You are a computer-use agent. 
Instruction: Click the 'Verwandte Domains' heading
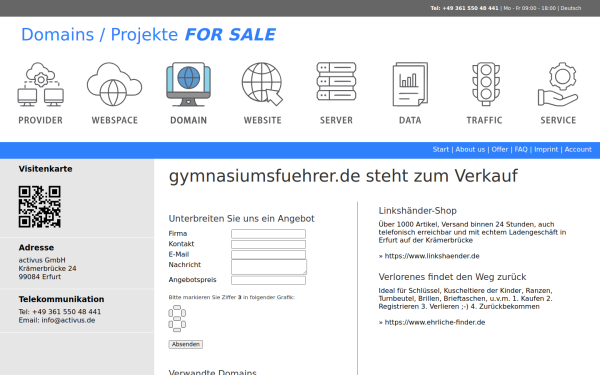pos(212,372)
